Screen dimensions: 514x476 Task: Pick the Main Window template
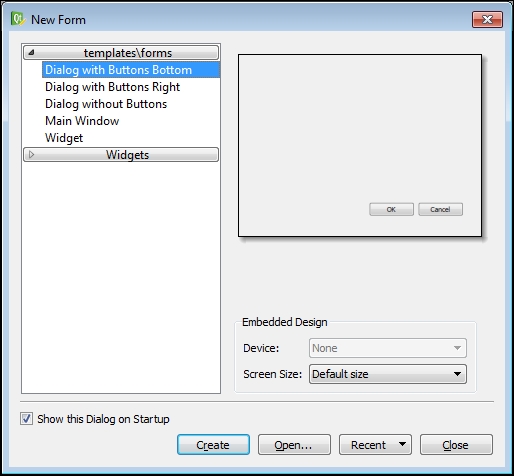(x=82, y=121)
